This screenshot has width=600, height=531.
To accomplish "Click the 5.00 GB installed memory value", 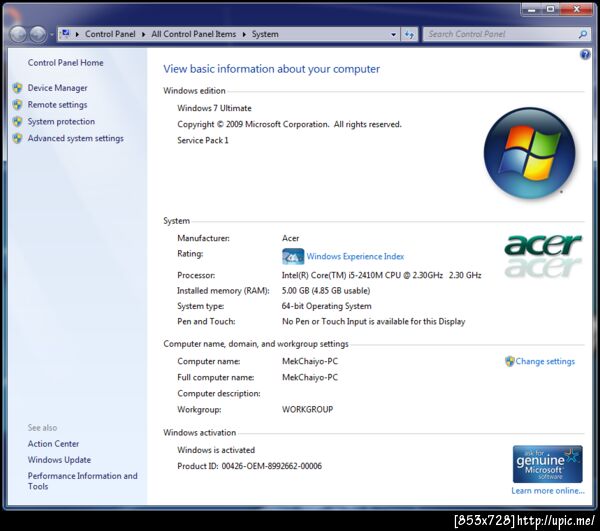I will click(x=326, y=291).
